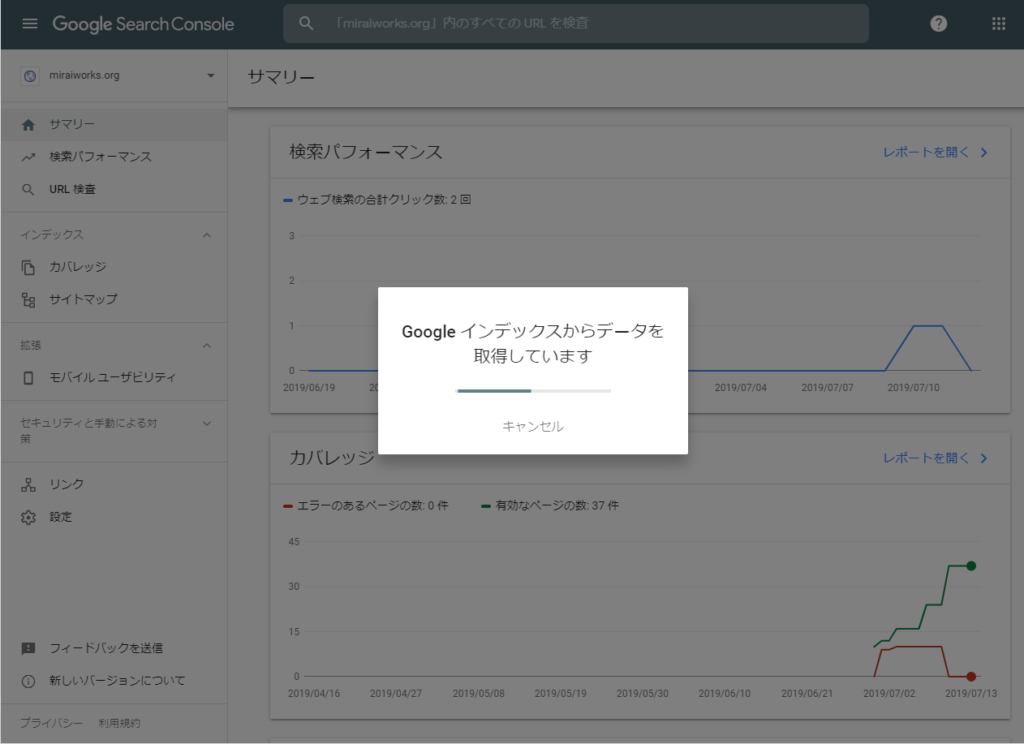This screenshot has width=1024, height=744.
Task: Open URL 検査 from the sidebar
Action: pos(114,189)
